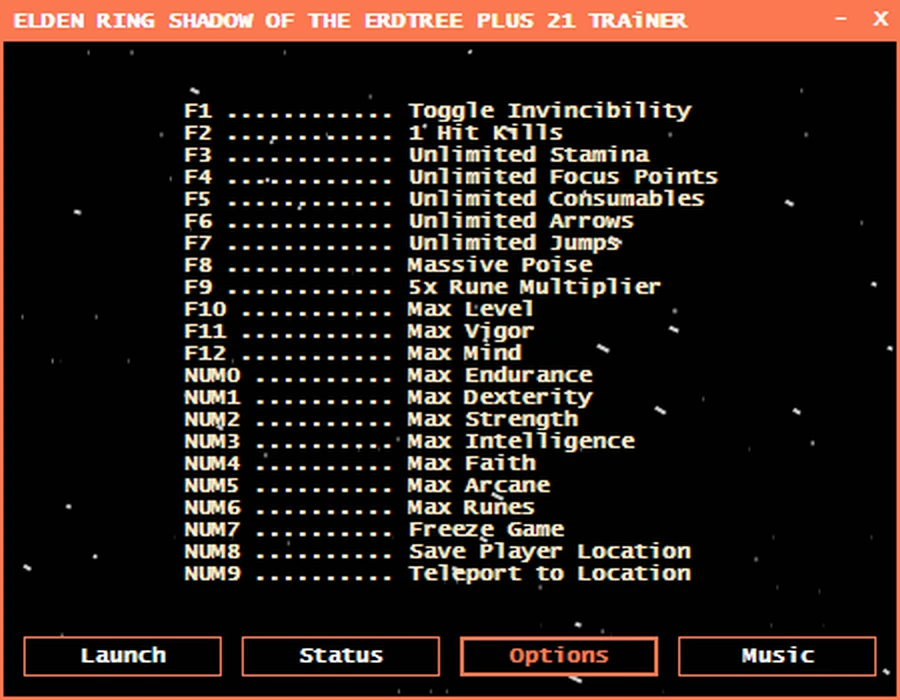Image resolution: width=900 pixels, height=700 pixels.
Task: Select the Max Strength line
Action: tap(381, 419)
